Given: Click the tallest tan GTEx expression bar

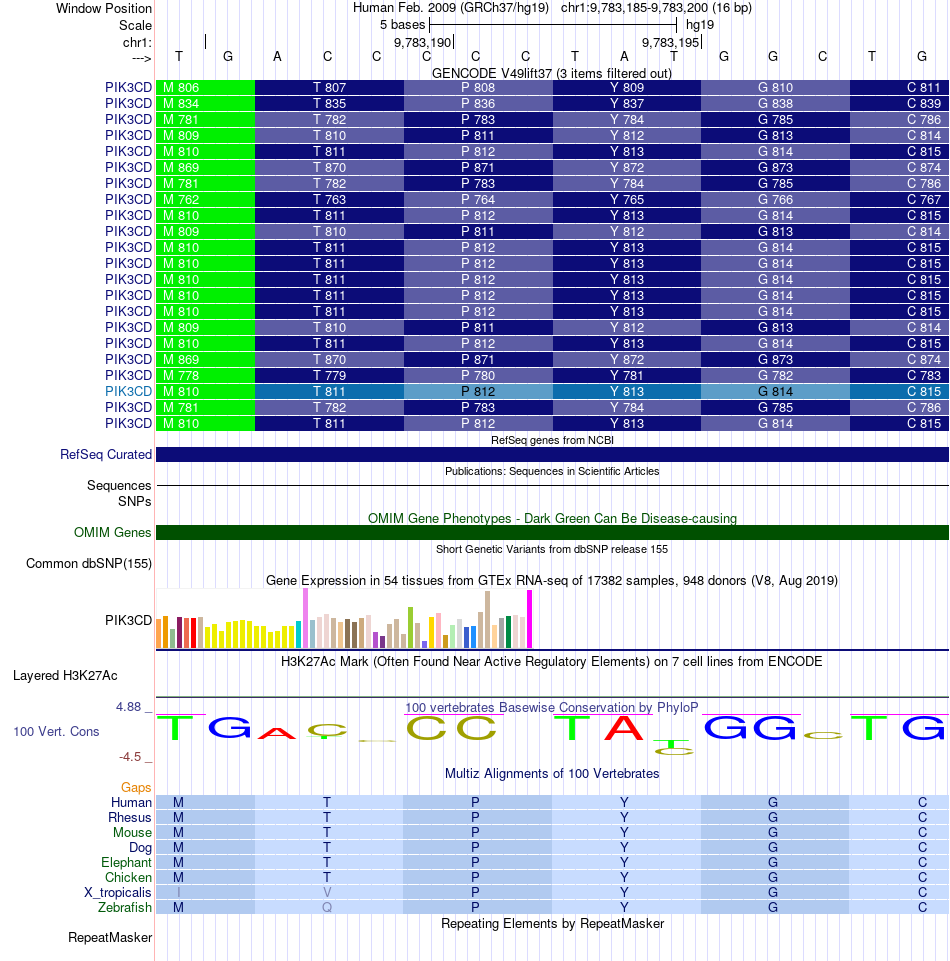Looking at the screenshot, I should pos(487,620).
